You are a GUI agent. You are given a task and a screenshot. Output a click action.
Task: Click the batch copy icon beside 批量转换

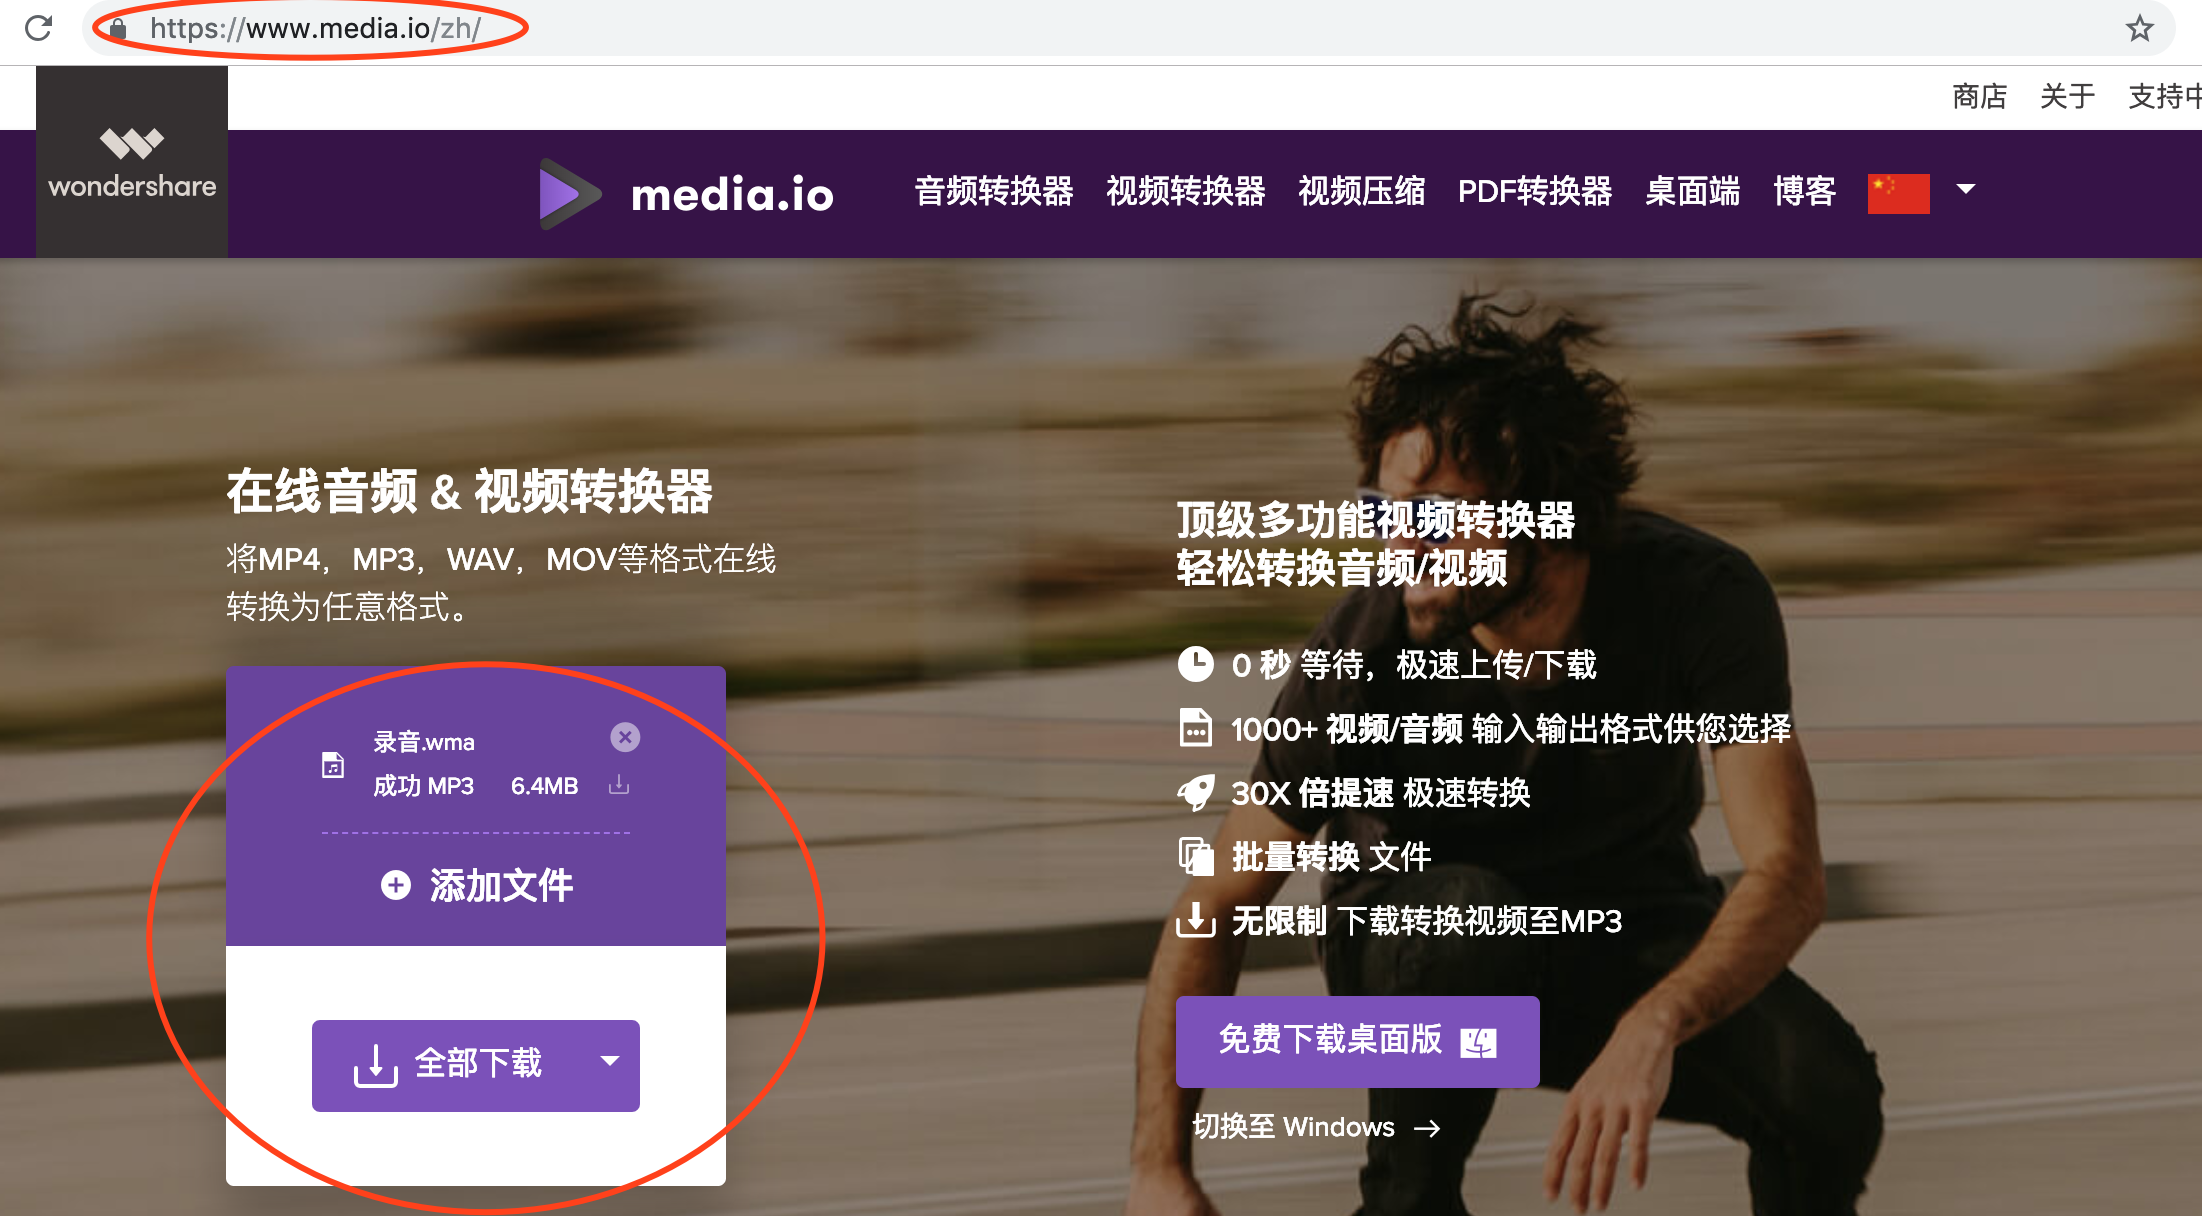point(1195,856)
